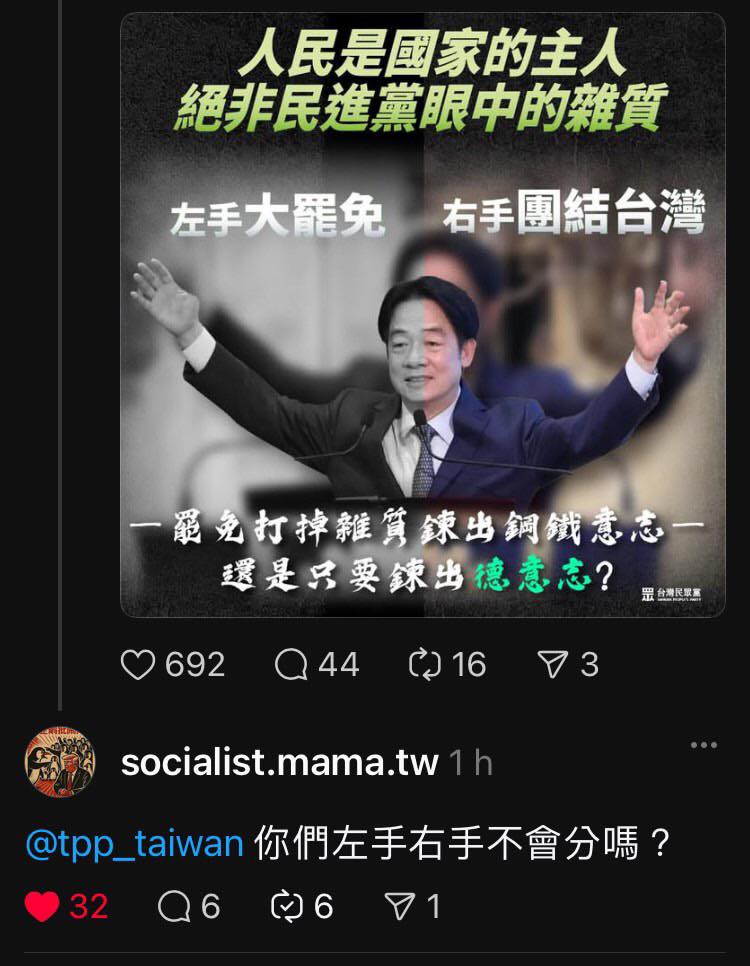Click the 1h timestamp on the reply
The height and width of the screenshot is (966, 750).
click(471, 763)
